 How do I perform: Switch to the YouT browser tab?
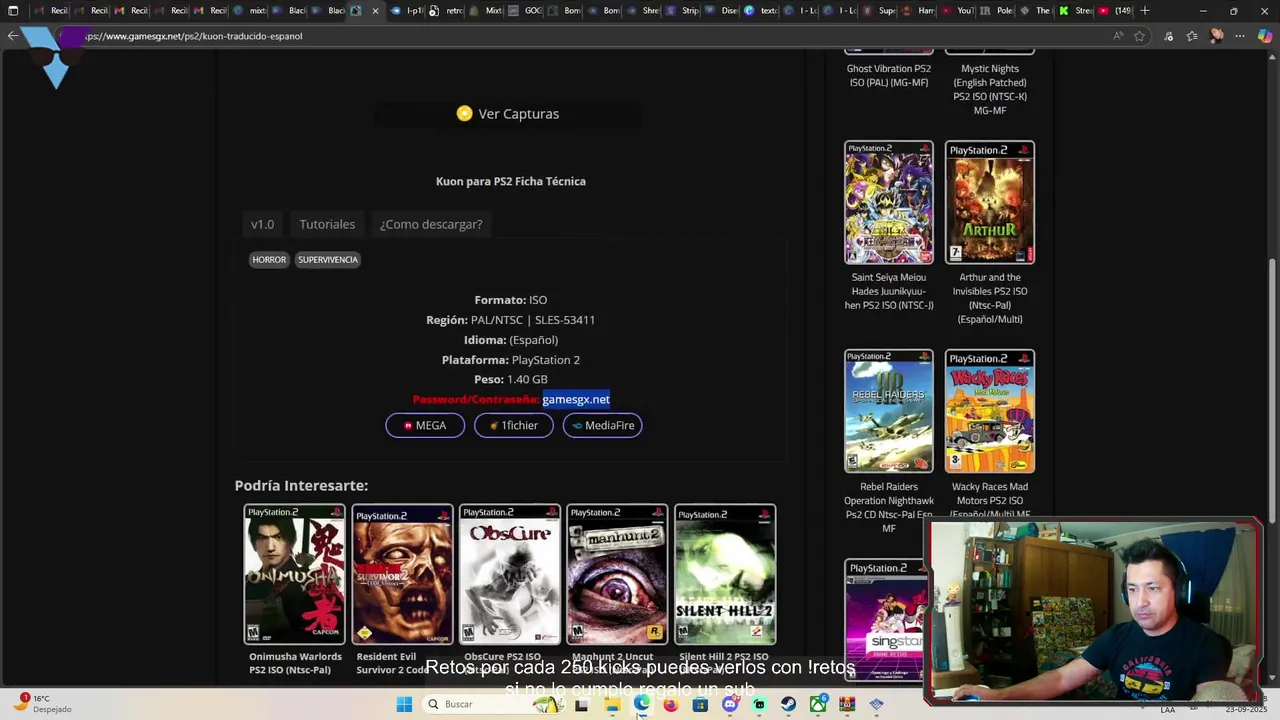point(957,11)
